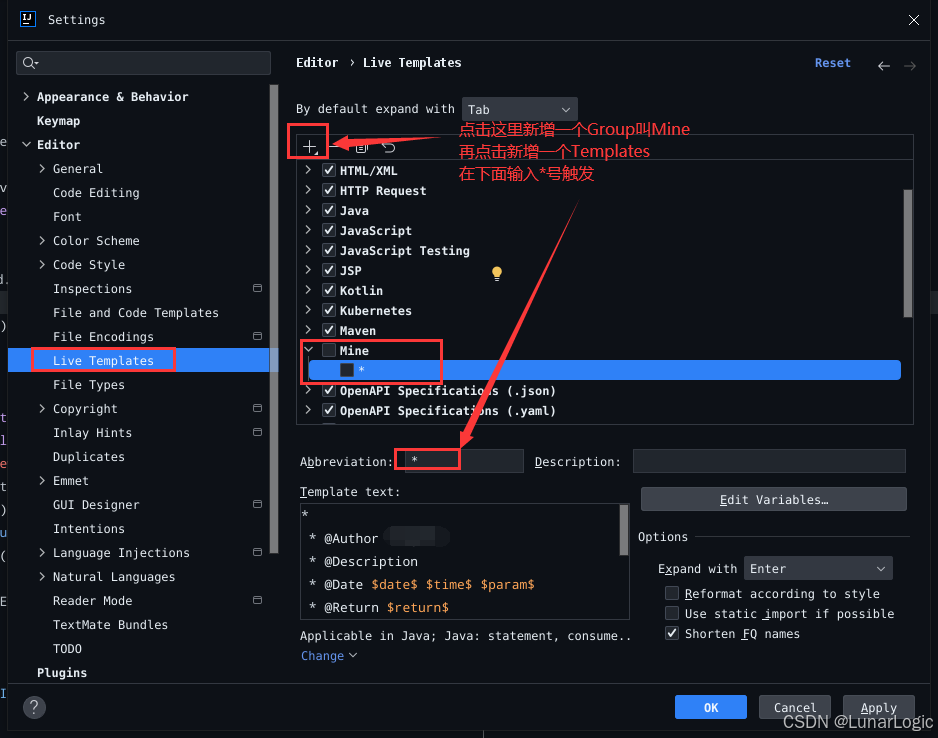Click the project-level icon beside Inspections
Image resolution: width=938 pixels, height=738 pixels.
point(257,288)
